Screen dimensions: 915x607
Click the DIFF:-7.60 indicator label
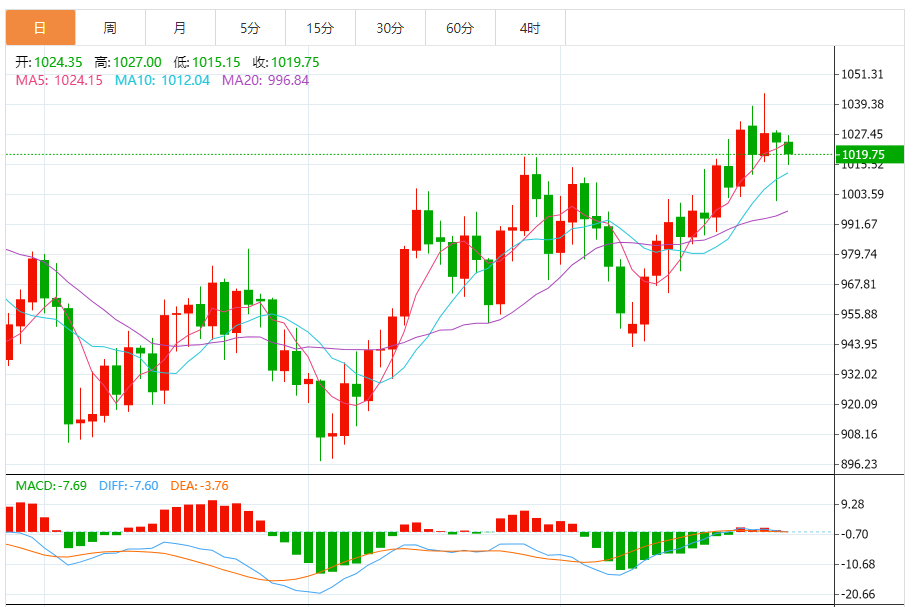click(x=128, y=486)
